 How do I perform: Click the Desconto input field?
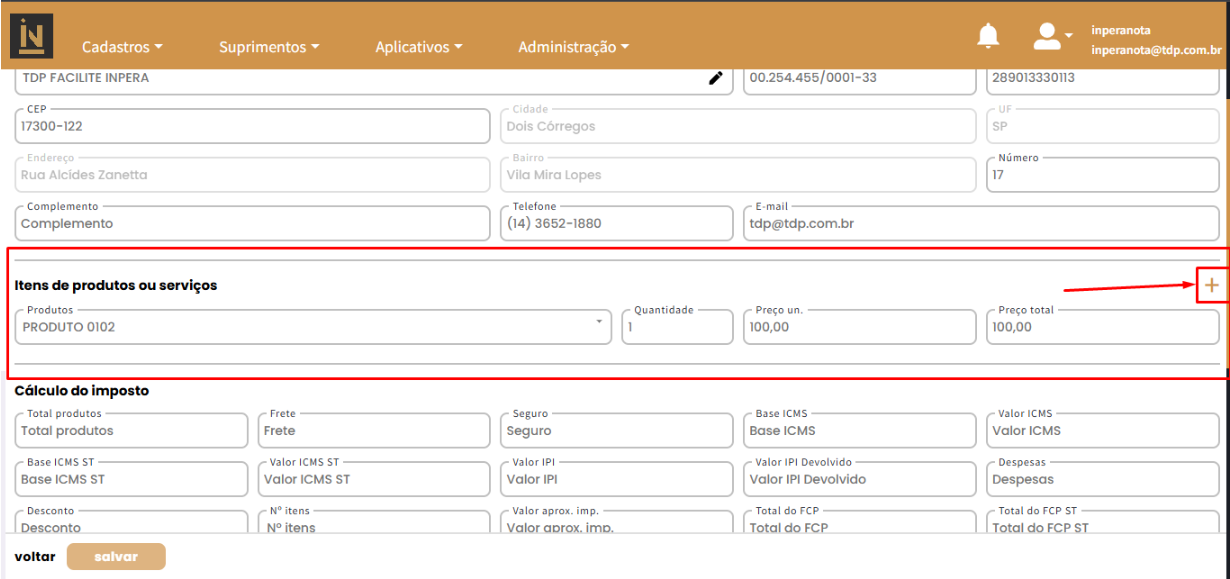(131, 522)
